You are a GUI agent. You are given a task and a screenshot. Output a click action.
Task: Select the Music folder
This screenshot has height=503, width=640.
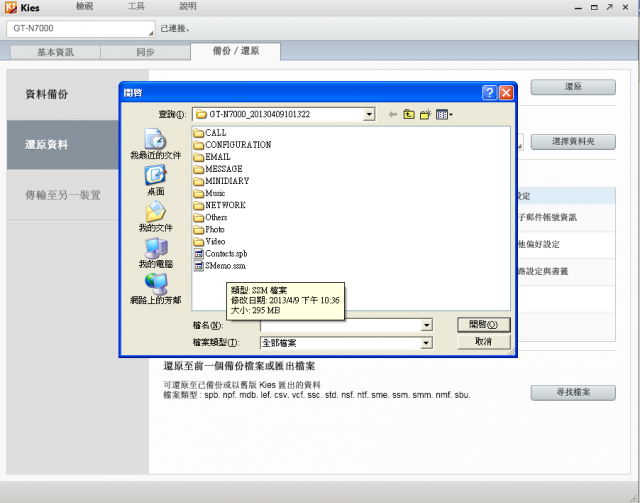pos(209,193)
